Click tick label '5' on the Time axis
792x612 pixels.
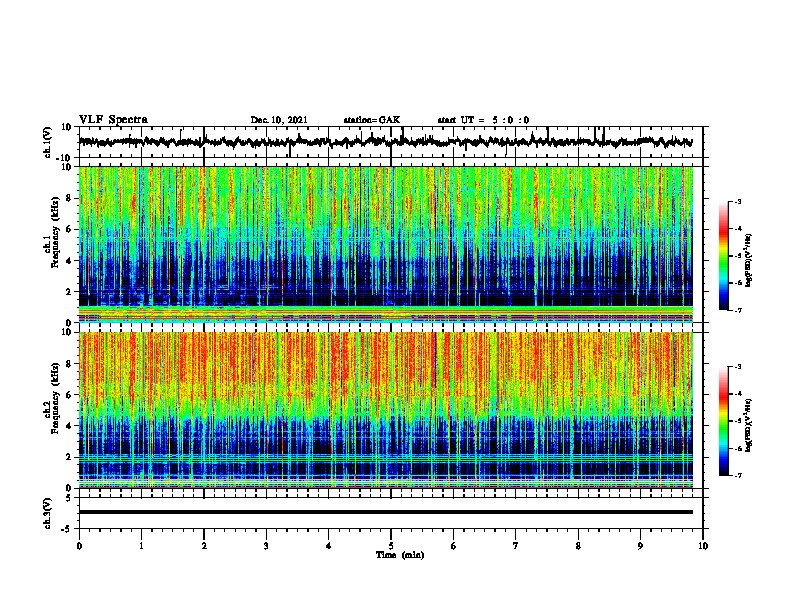pyautogui.click(x=391, y=546)
